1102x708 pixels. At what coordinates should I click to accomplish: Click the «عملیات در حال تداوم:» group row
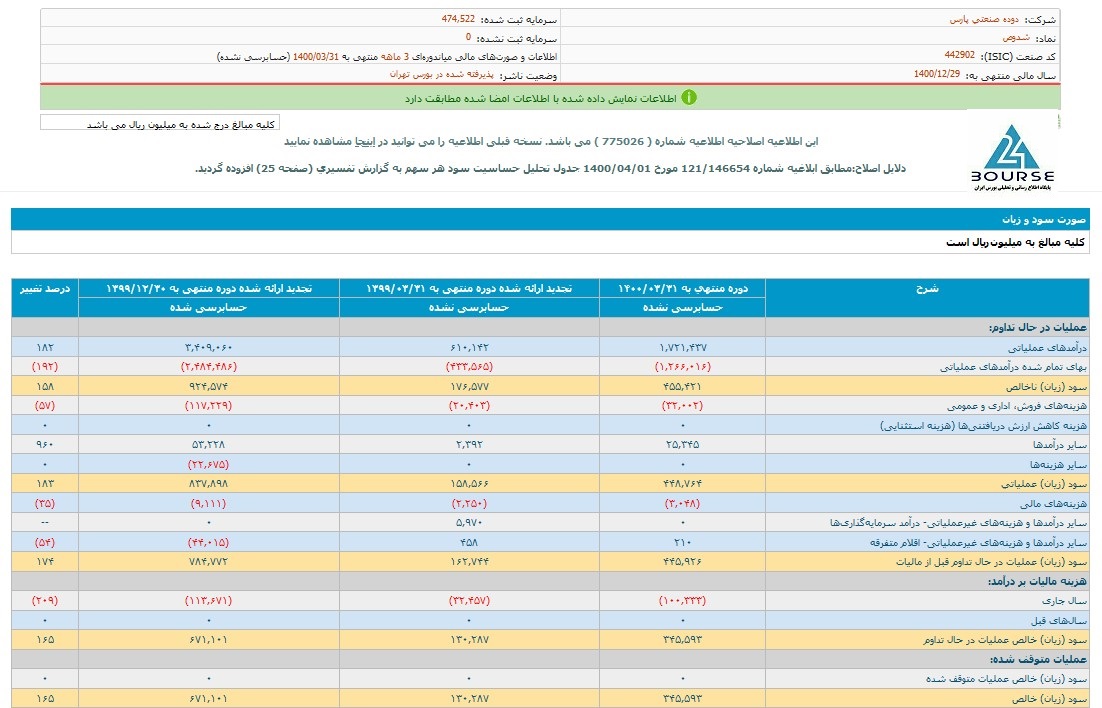tap(550, 327)
